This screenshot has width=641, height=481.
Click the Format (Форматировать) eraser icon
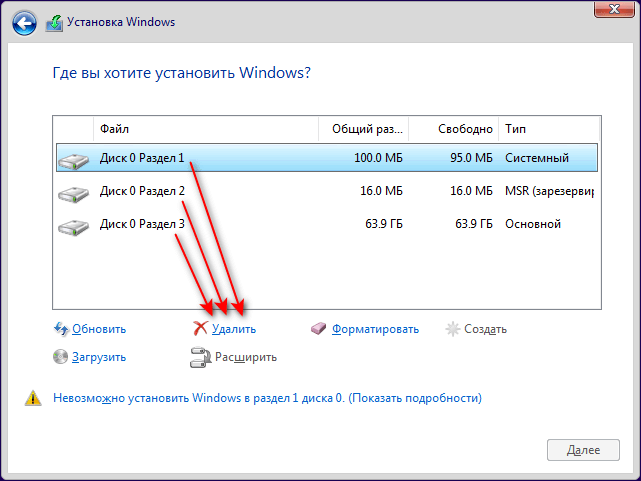coord(319,329)
